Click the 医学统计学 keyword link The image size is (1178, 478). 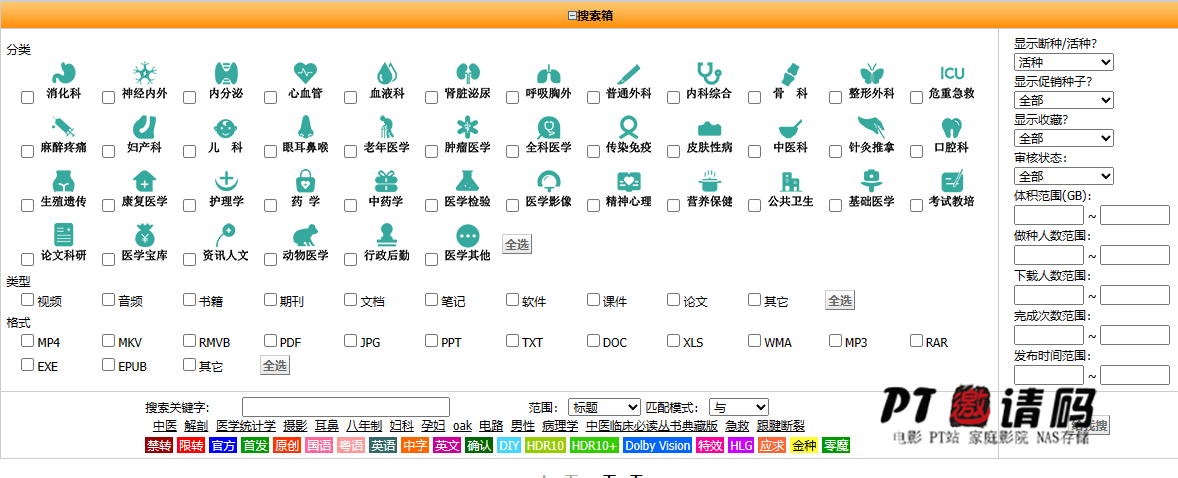[x=245, y=426]
